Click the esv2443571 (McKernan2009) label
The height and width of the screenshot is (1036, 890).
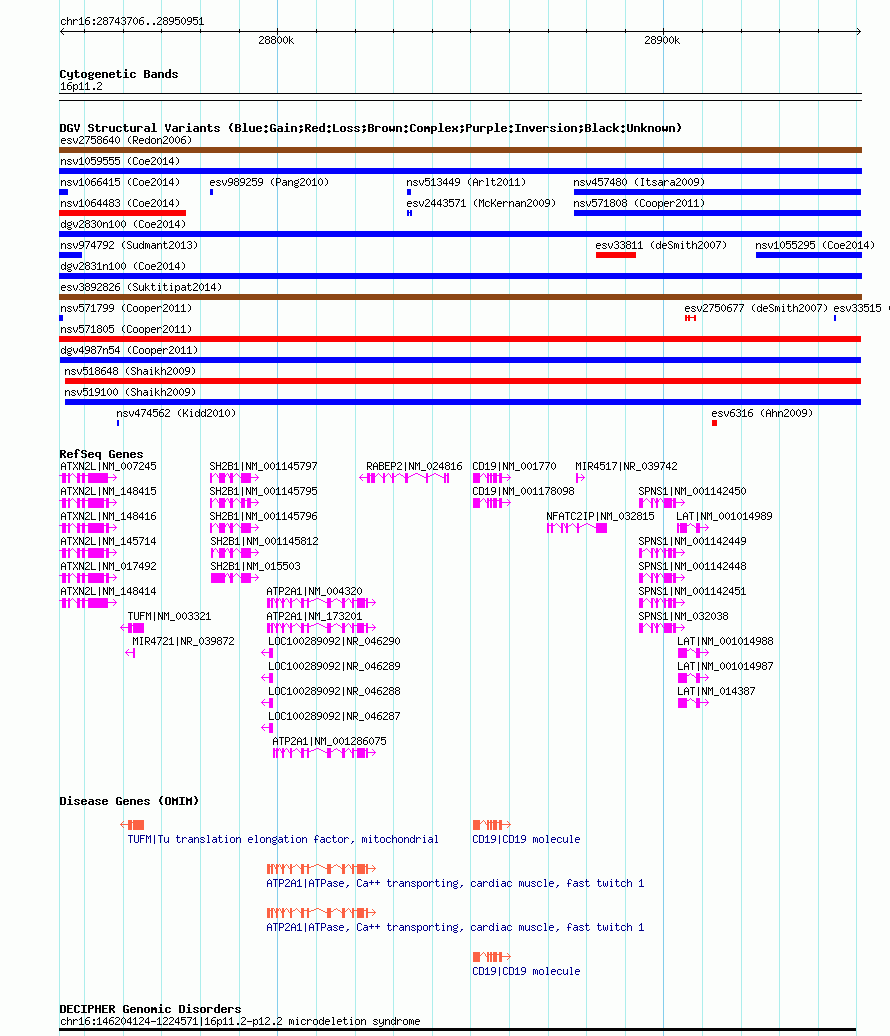(x=481, y=204)
